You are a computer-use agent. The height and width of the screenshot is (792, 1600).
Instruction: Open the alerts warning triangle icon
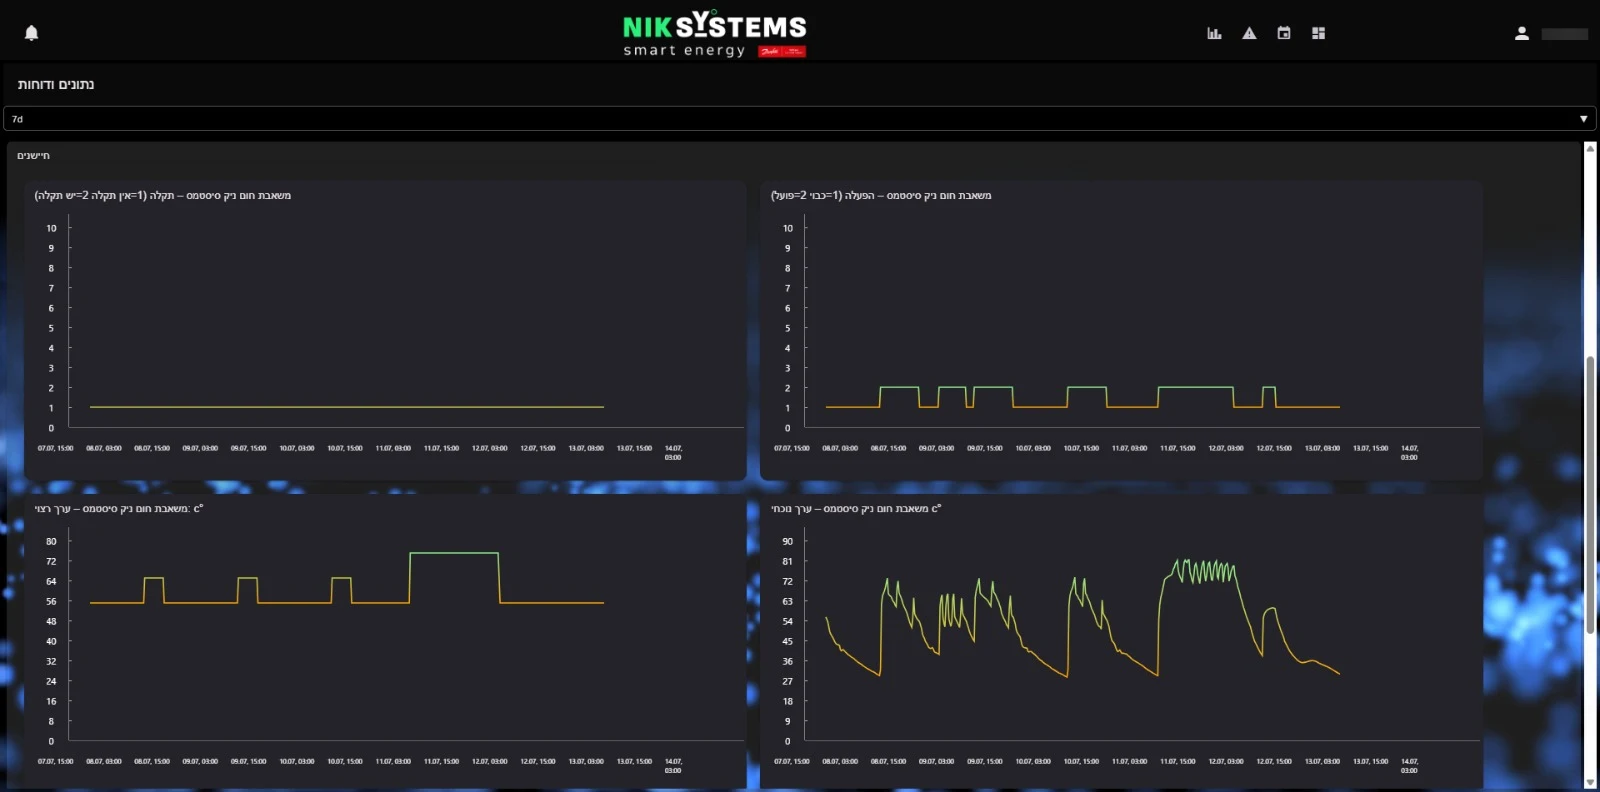(x=1249, y=33)
